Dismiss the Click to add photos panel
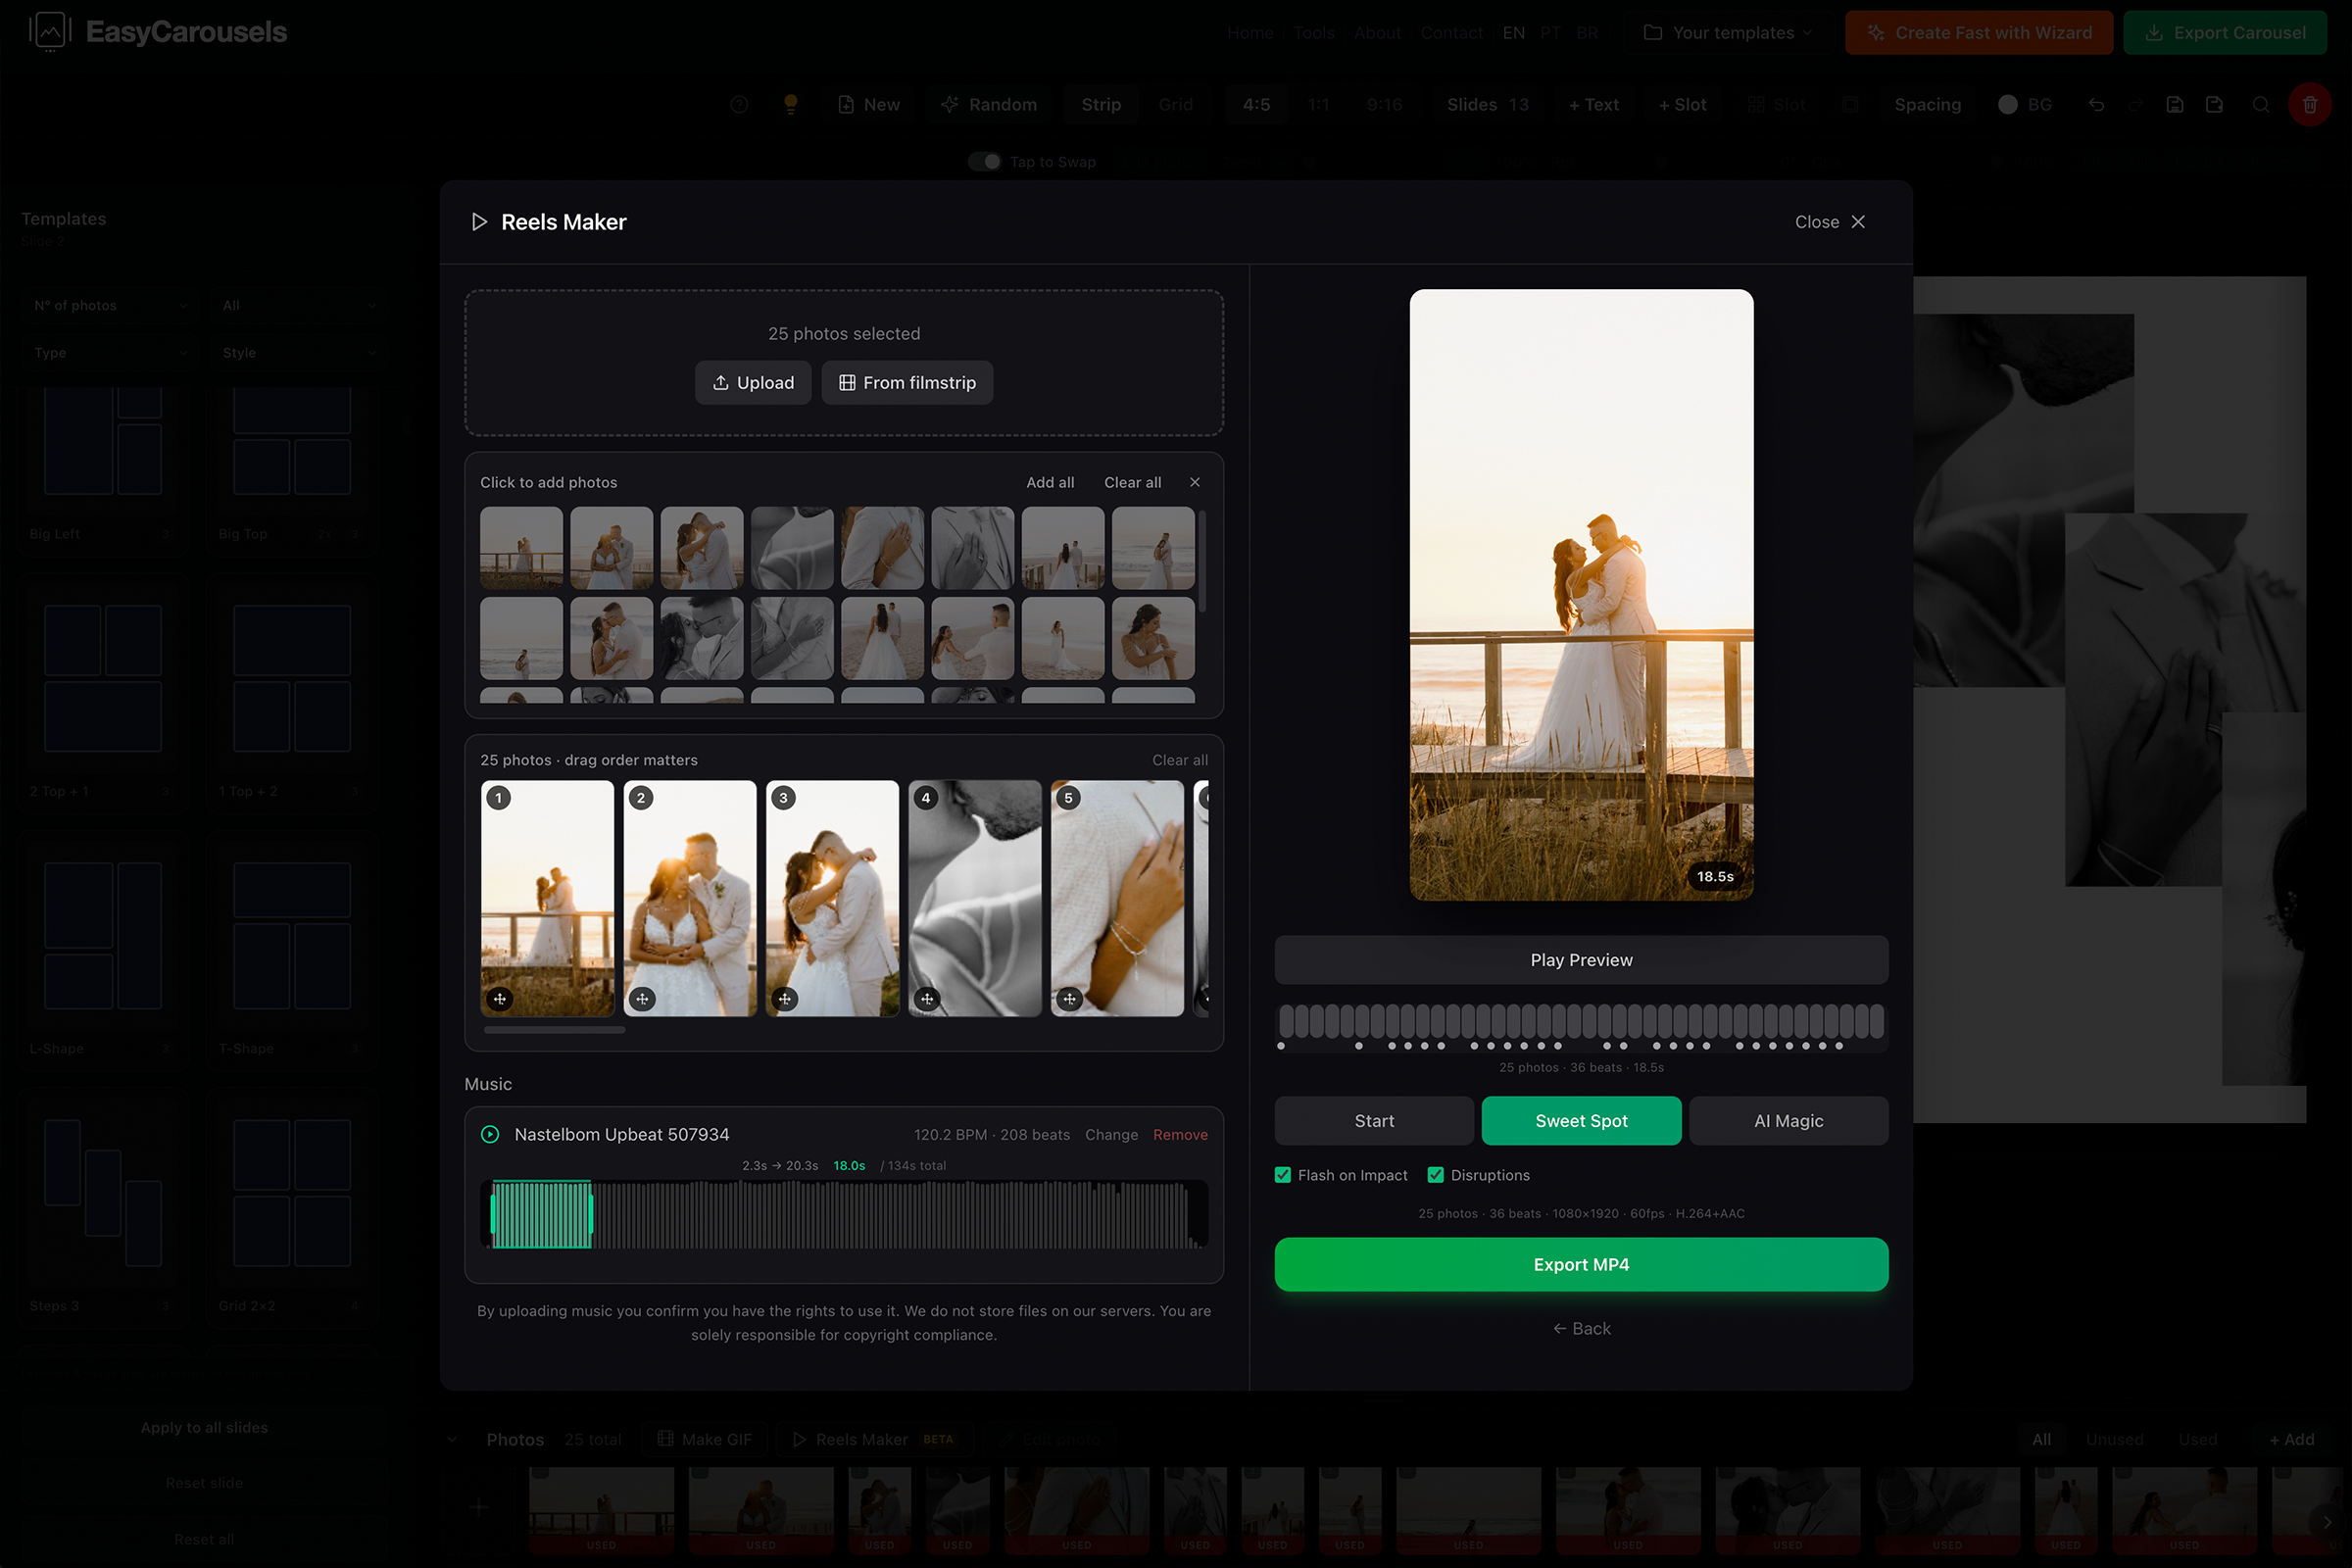 [1195, 482]
